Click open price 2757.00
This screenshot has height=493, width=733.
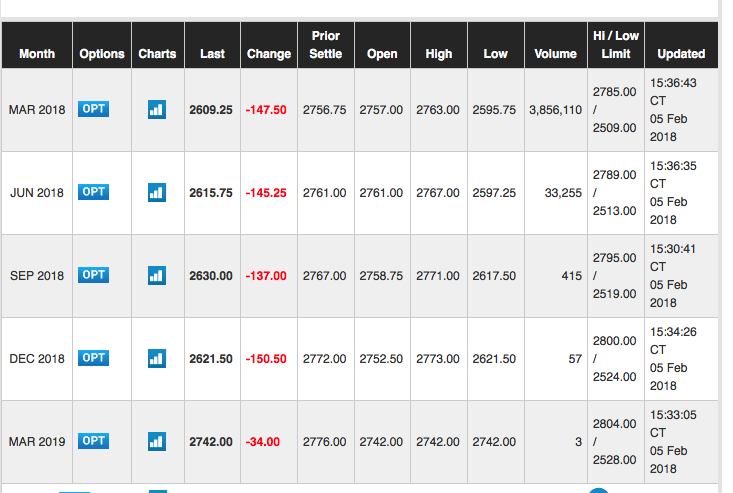pyautogui.click(x=381, y=110)
